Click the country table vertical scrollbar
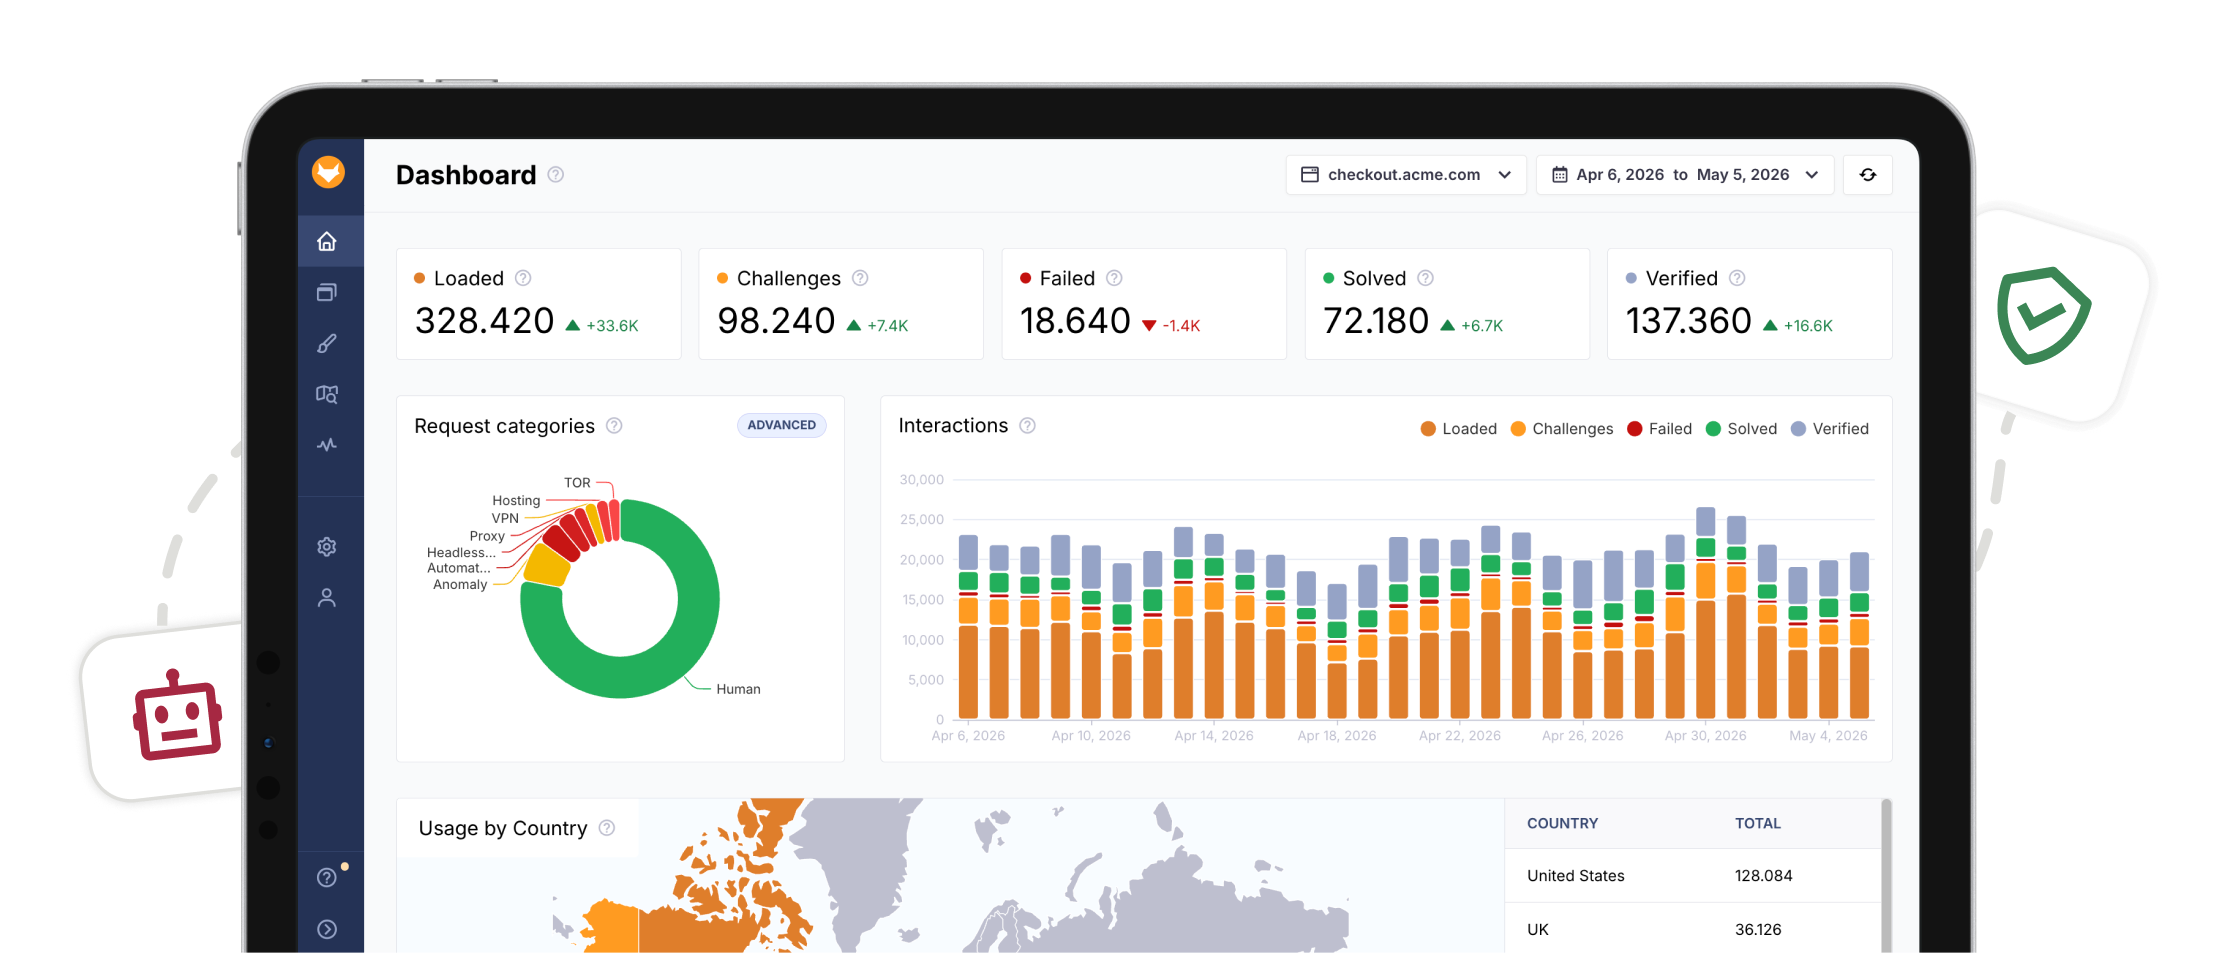The height and width of the screenshot is (953, 2216). (1886, 875)
